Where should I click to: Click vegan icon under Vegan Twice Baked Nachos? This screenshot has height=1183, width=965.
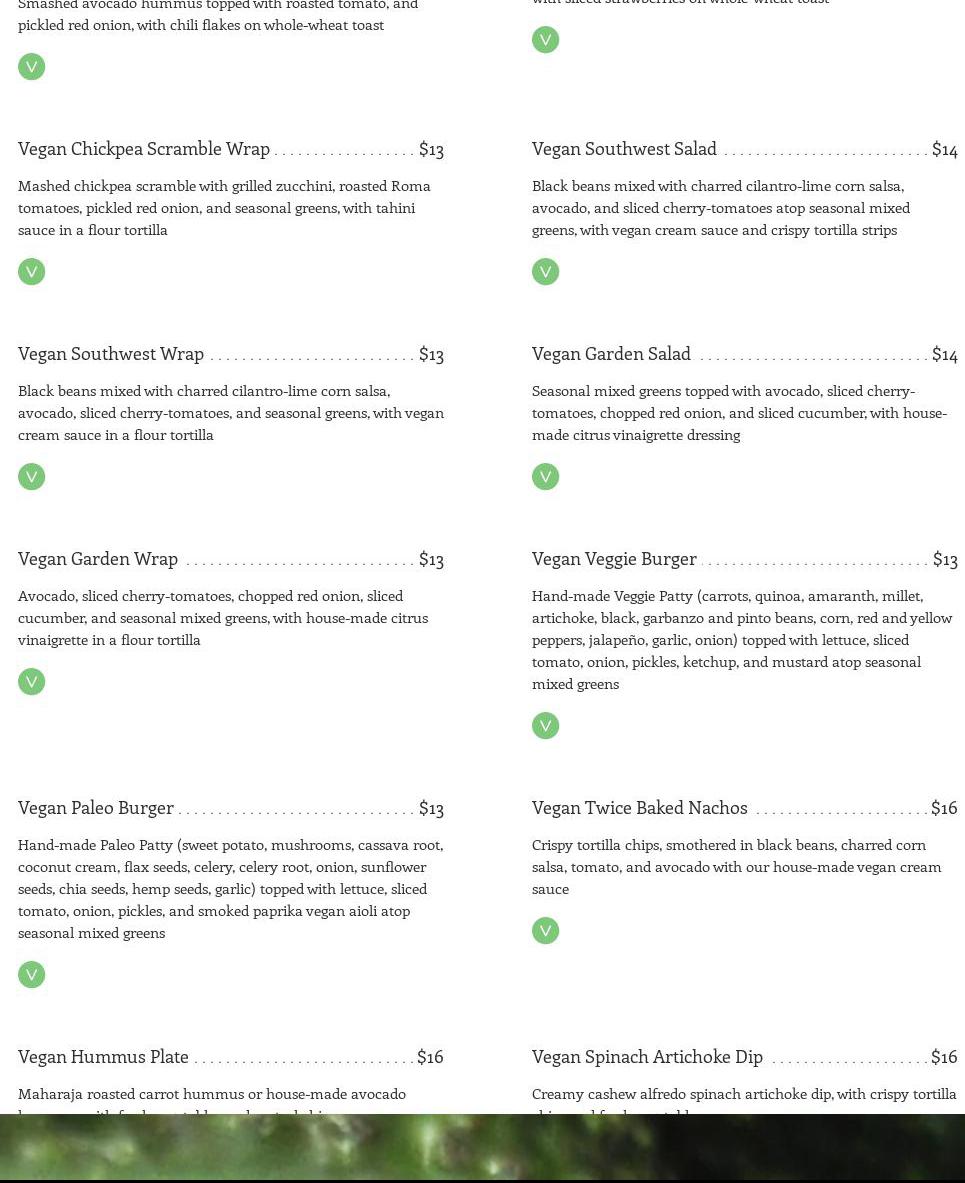click(x=545, y=931)
